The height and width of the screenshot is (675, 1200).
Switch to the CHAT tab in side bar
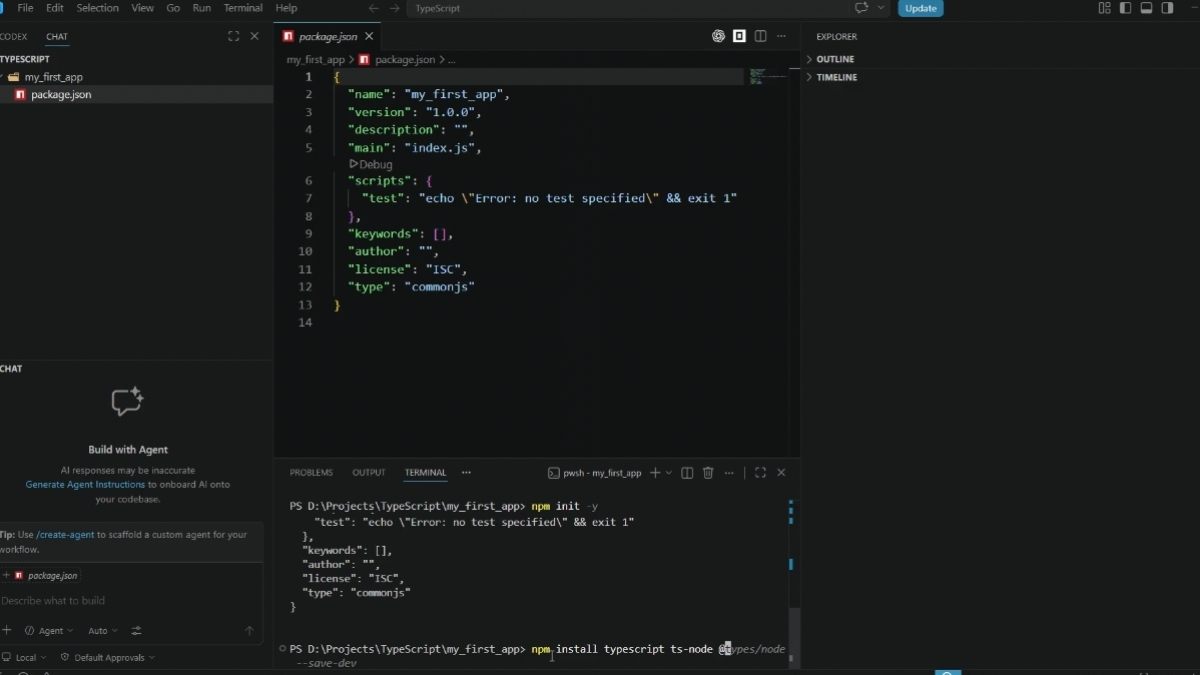point(57,37)
